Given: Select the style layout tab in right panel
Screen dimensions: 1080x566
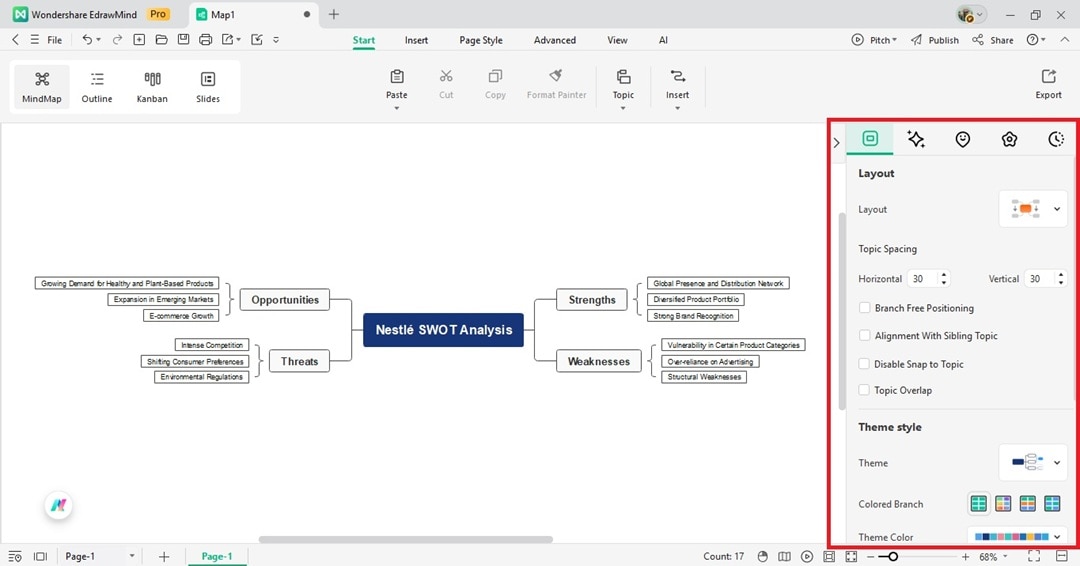Looking at the screenshot, I should (x=870, y=138).
